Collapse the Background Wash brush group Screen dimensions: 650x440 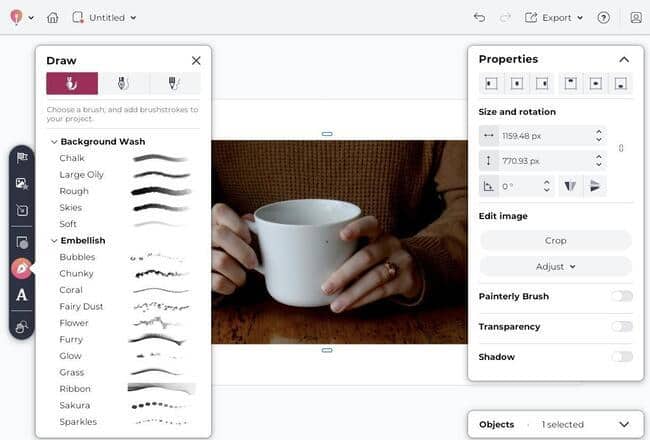click(53, 142)
